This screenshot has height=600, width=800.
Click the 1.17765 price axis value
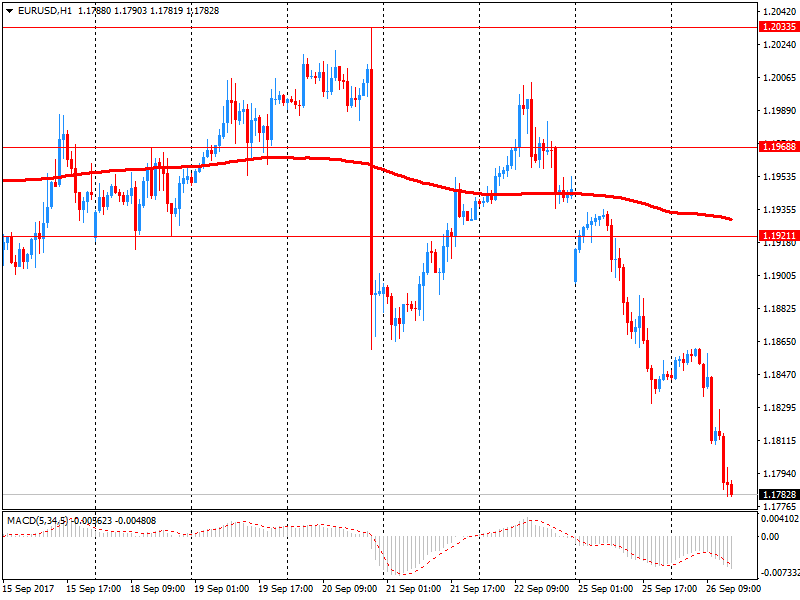tap(780, 507)
